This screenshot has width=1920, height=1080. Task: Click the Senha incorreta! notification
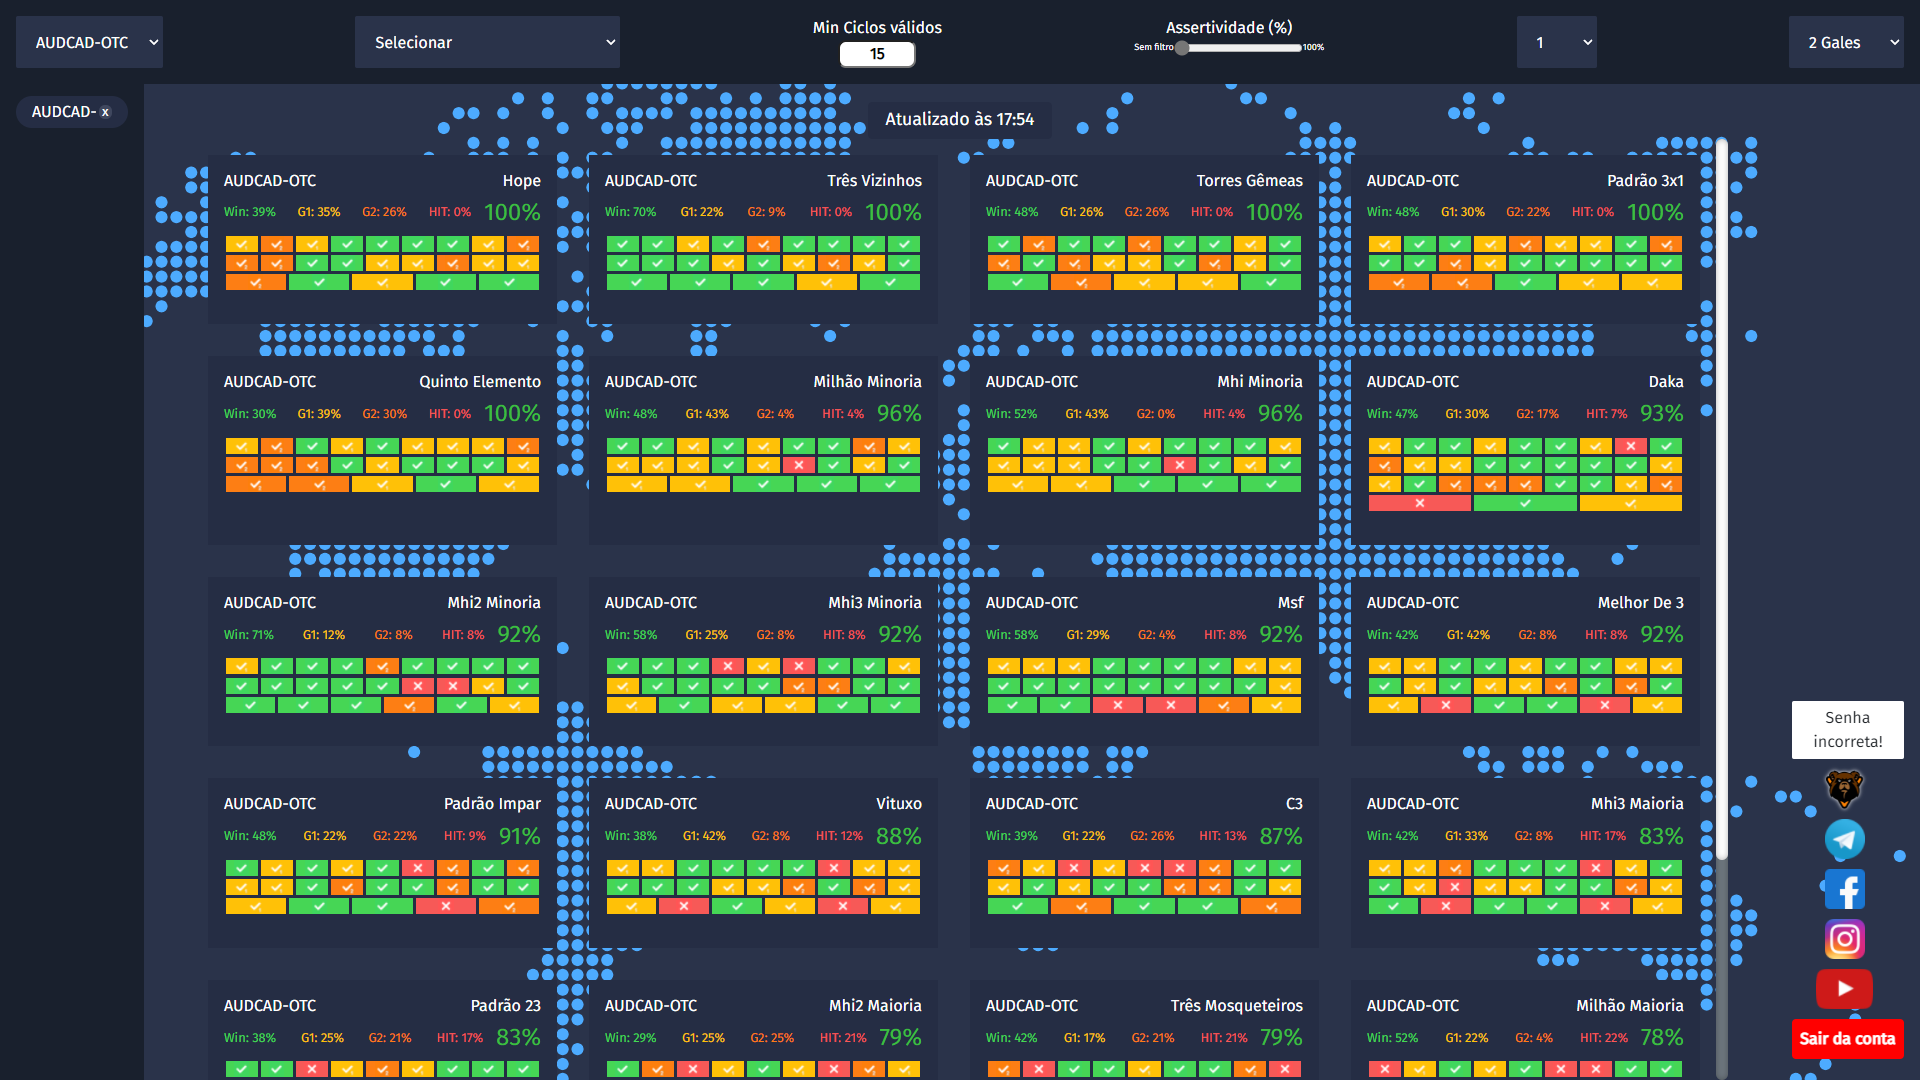[x=1847, y=729]
